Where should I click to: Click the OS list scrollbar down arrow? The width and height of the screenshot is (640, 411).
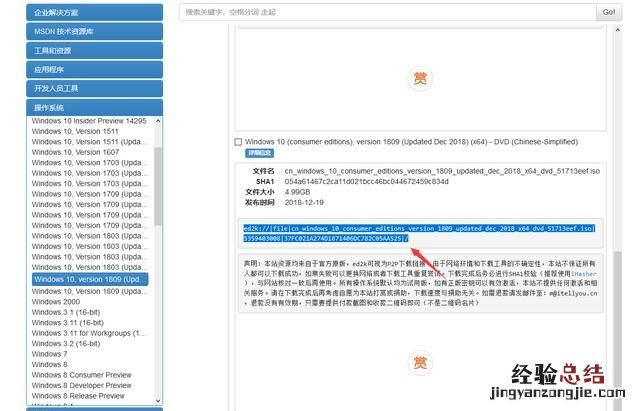click(x=158, y=401)
